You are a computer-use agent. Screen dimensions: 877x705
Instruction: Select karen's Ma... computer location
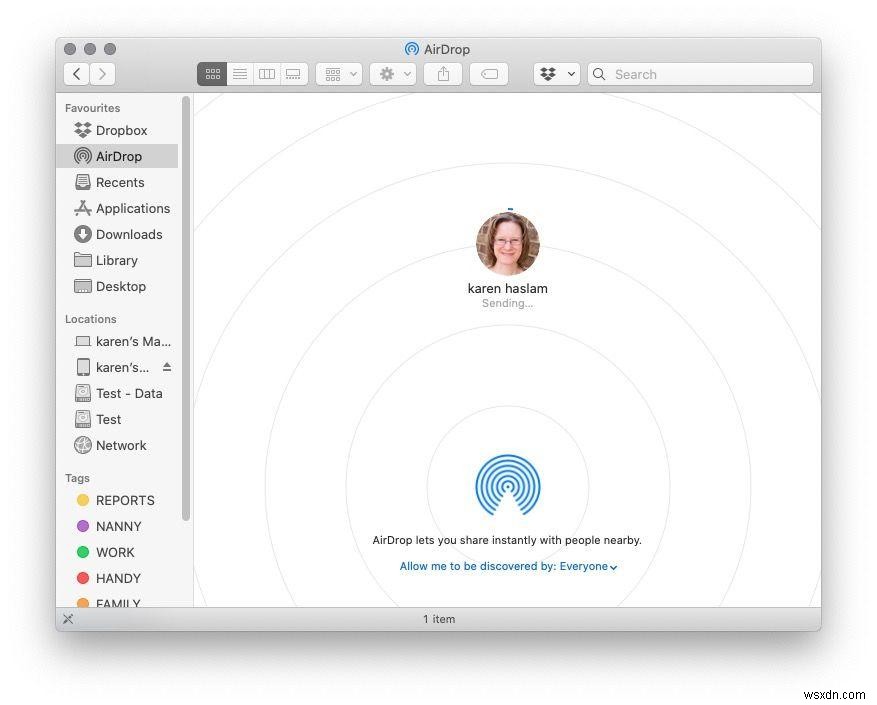(117, 341)
